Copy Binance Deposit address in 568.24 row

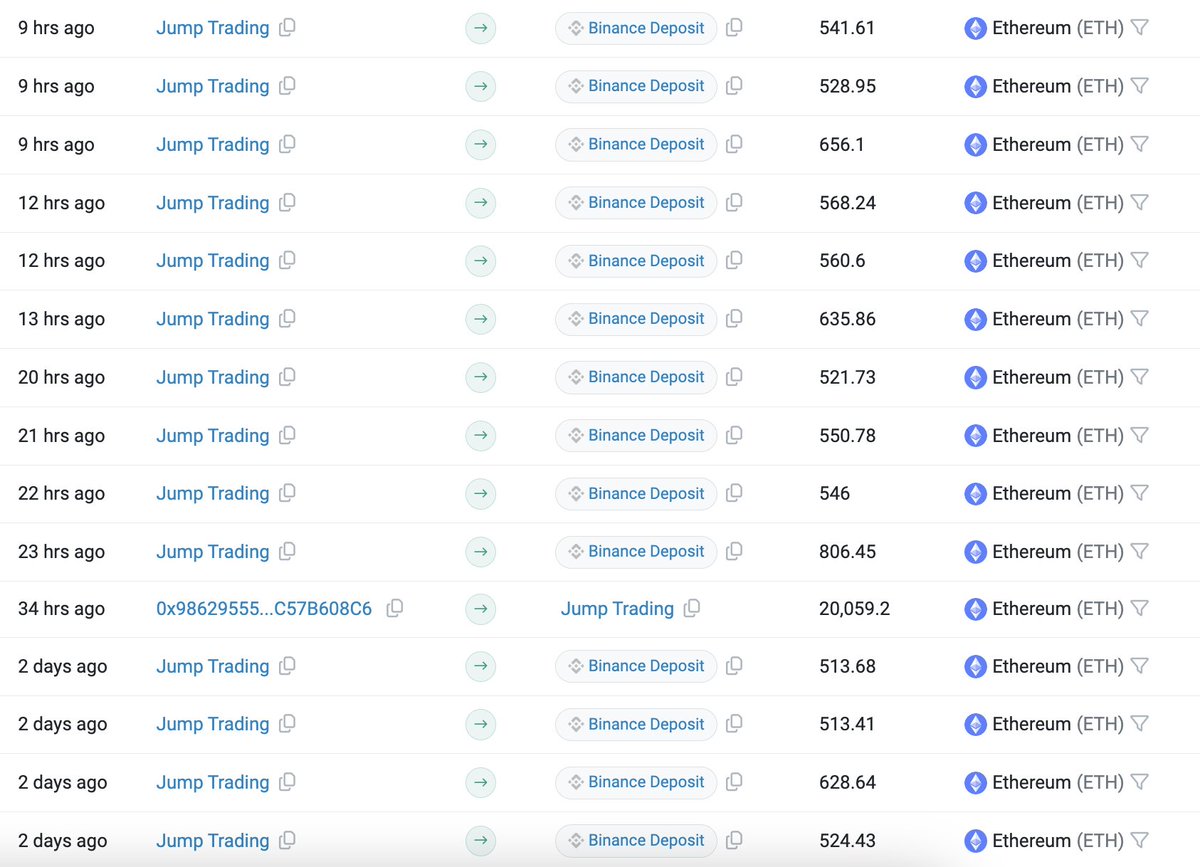point(734,202)
